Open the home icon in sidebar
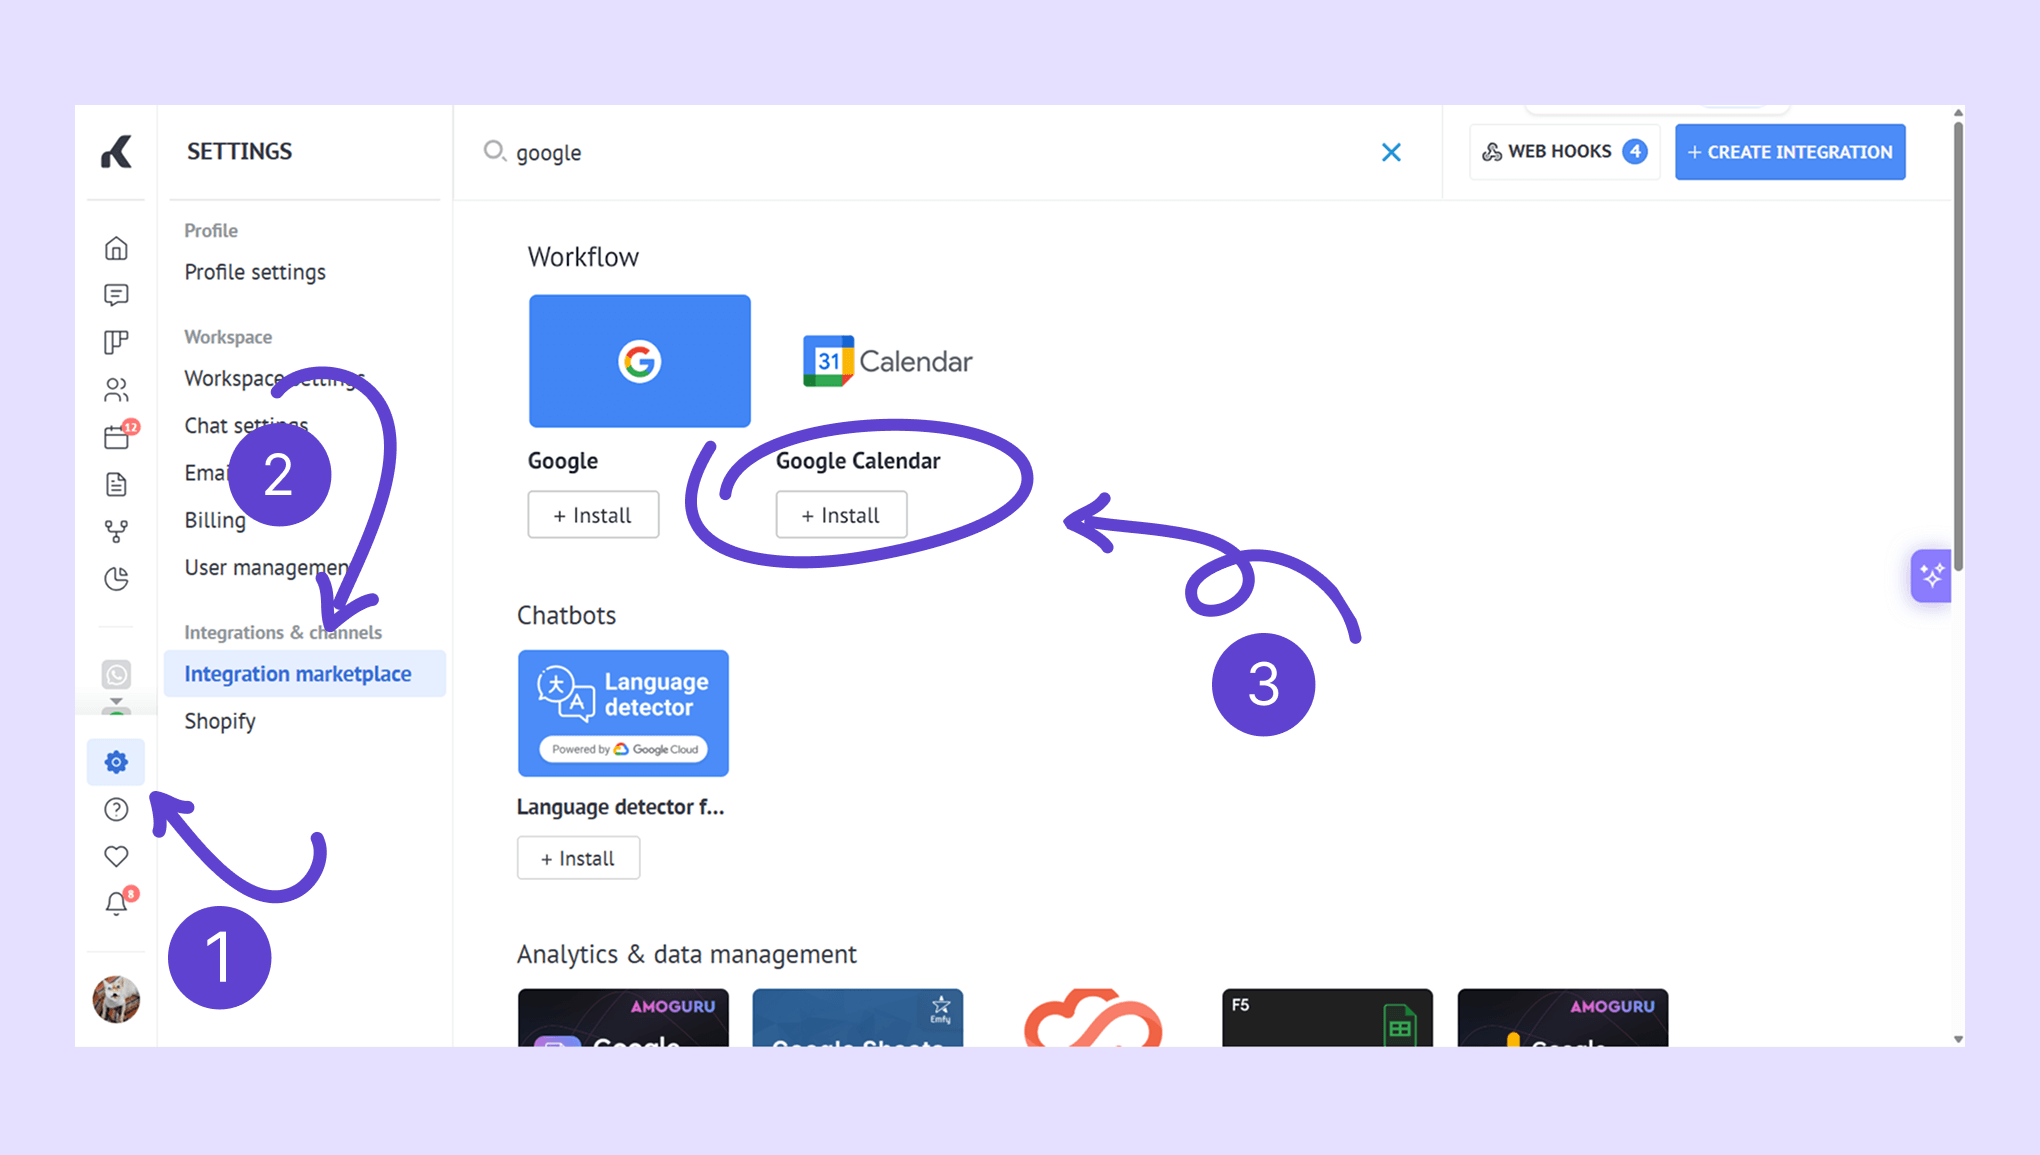2040x1155 pixels. (116, 248)
